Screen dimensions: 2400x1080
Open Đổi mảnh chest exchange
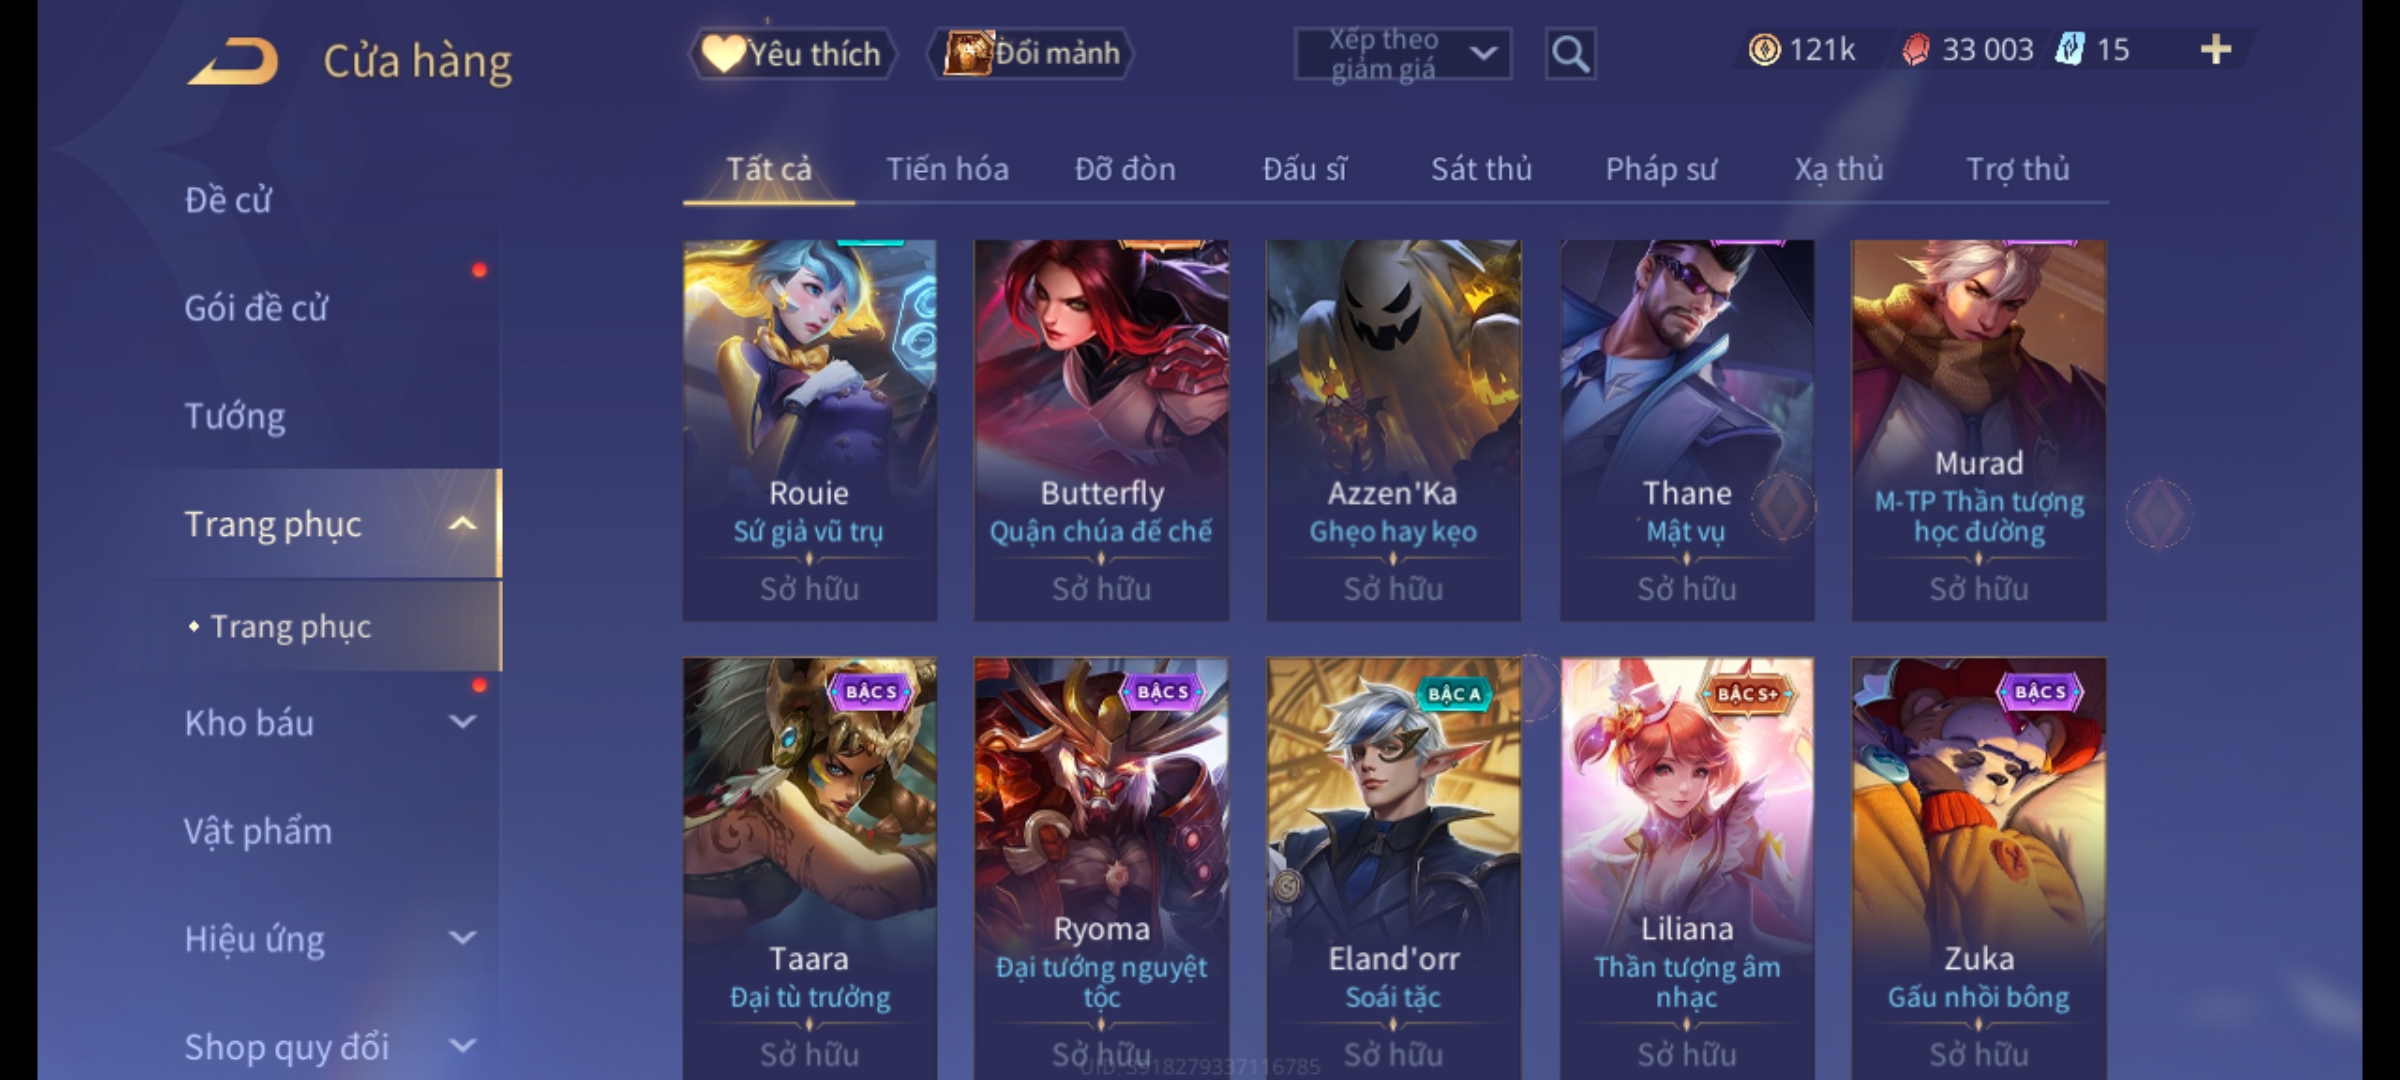pyautogui.click(x=1031, y=54)
